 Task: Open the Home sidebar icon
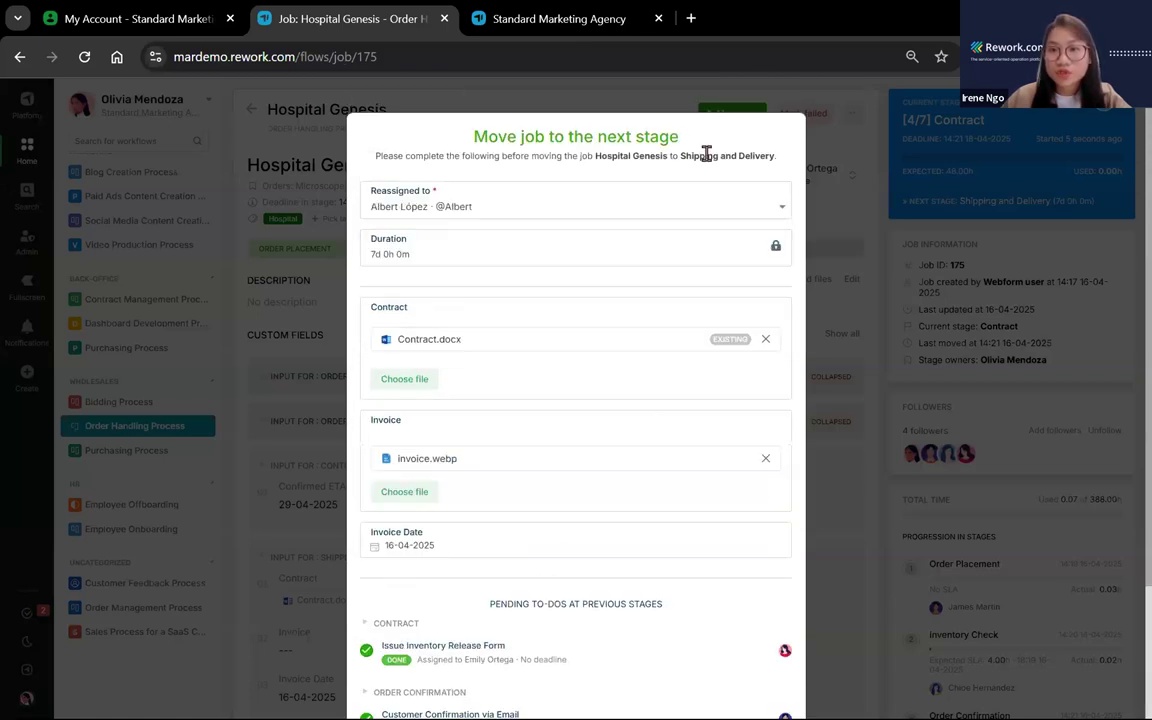point(27,150)
